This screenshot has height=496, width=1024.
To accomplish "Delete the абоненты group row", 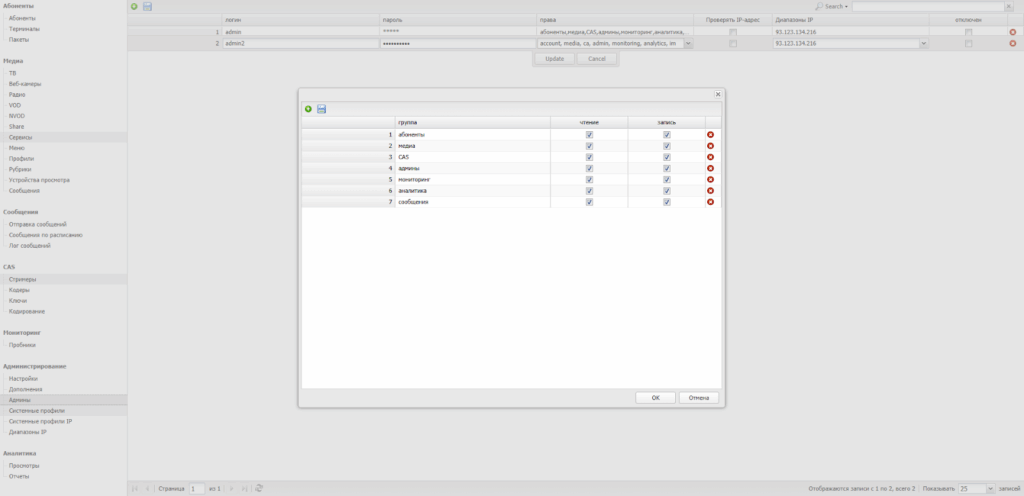I will (710, 134).
